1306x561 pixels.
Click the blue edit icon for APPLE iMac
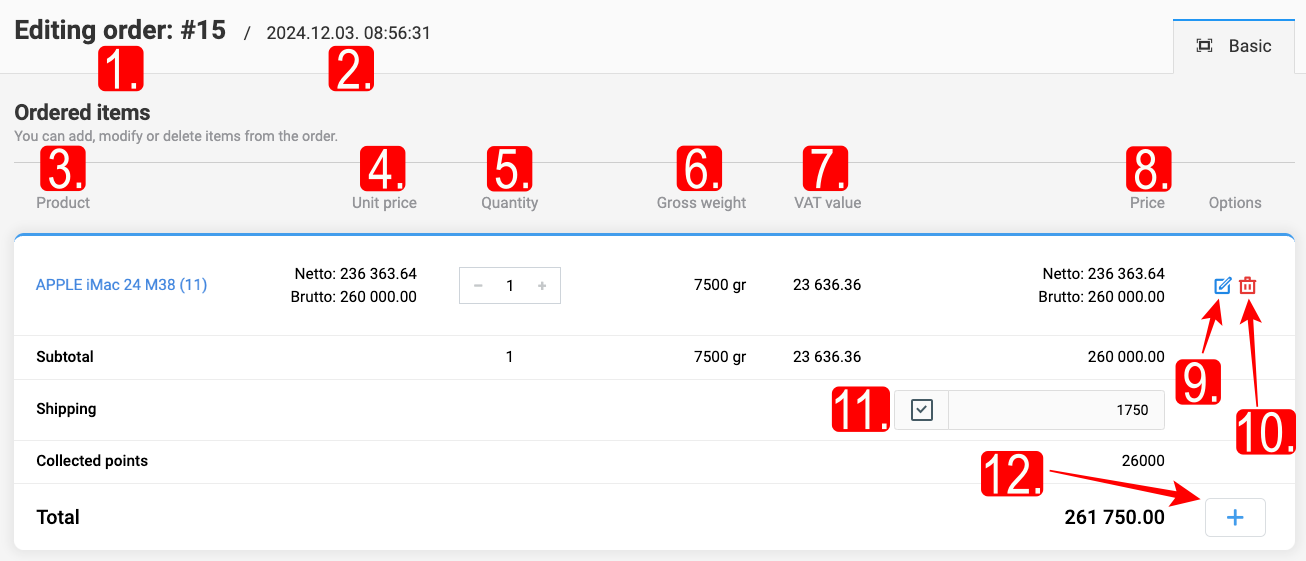point(1222,286)
